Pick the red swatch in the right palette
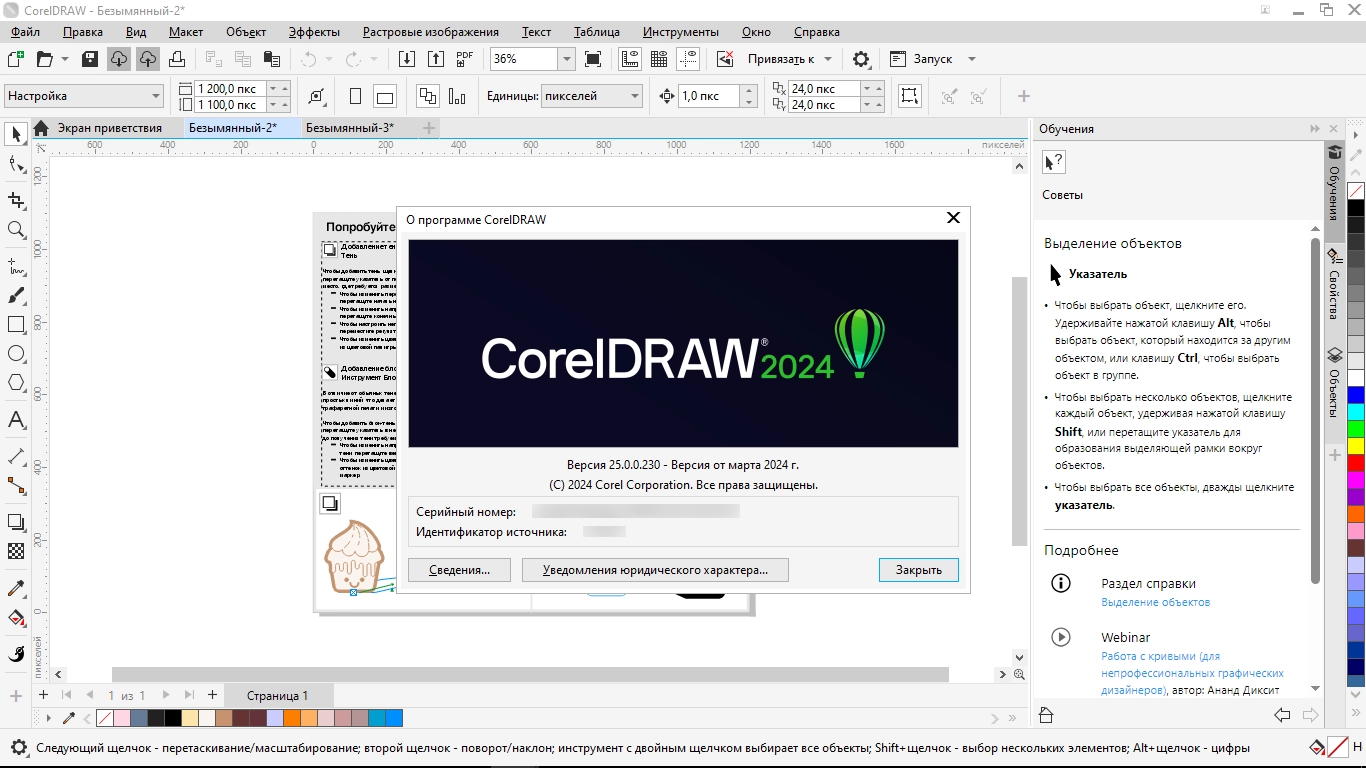The height and width of the screenshot is (768, 1366). coord(1356,463)
